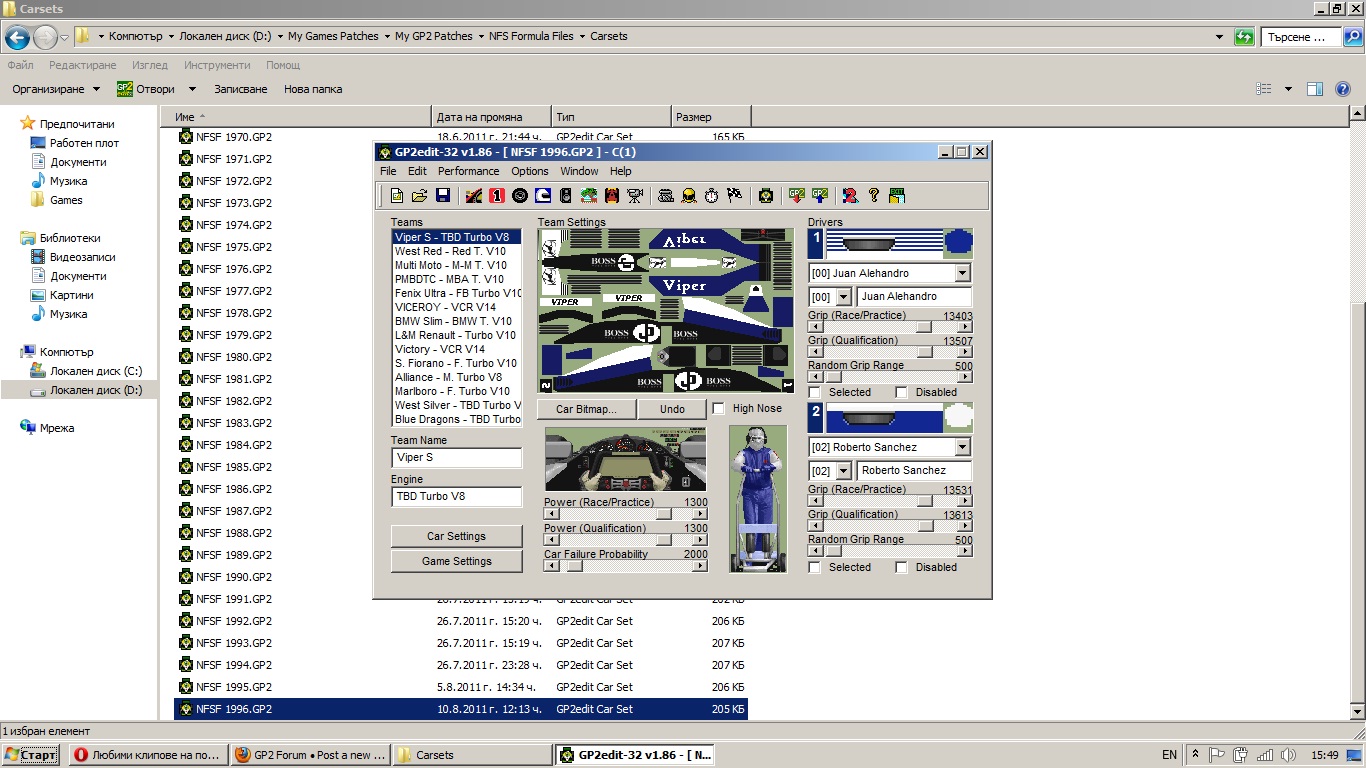Open the Options menu
Screen dimensions: 1366x768
[530, 171]
